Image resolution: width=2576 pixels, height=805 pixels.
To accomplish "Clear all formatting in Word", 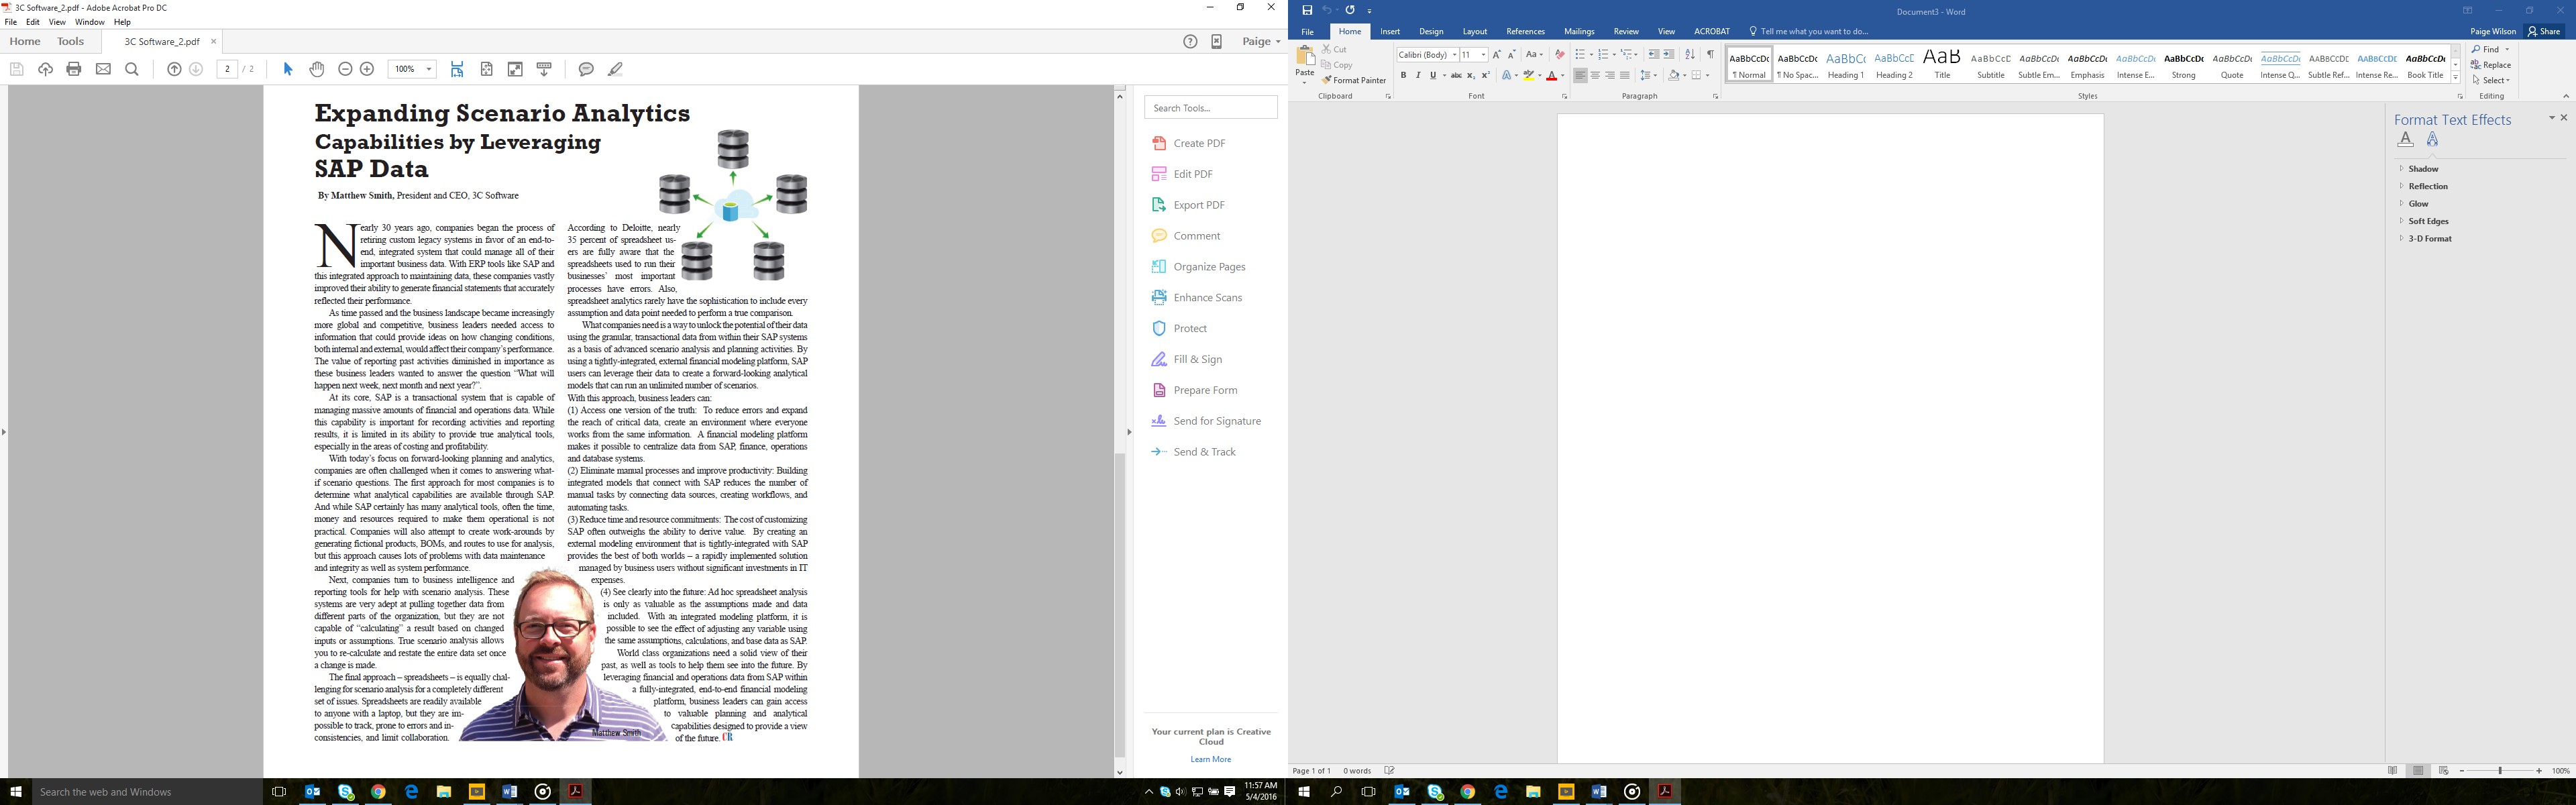I will 1559,54.
